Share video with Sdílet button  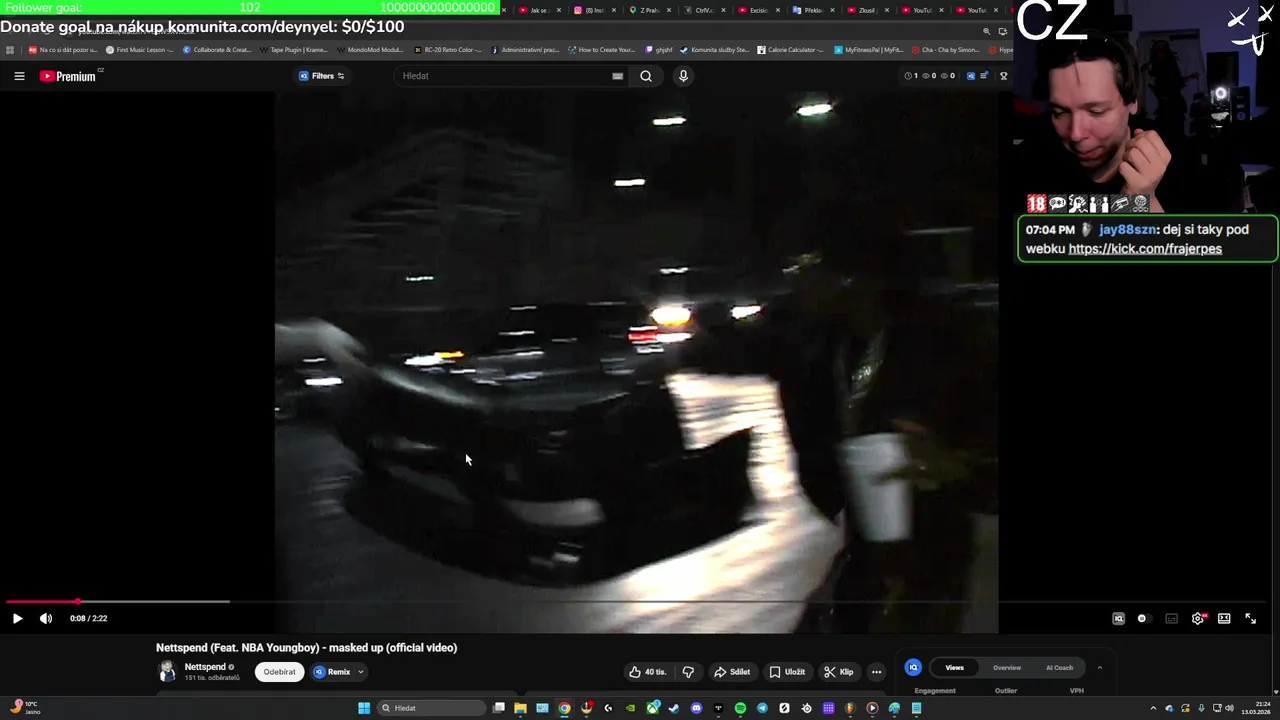(732, 672)
